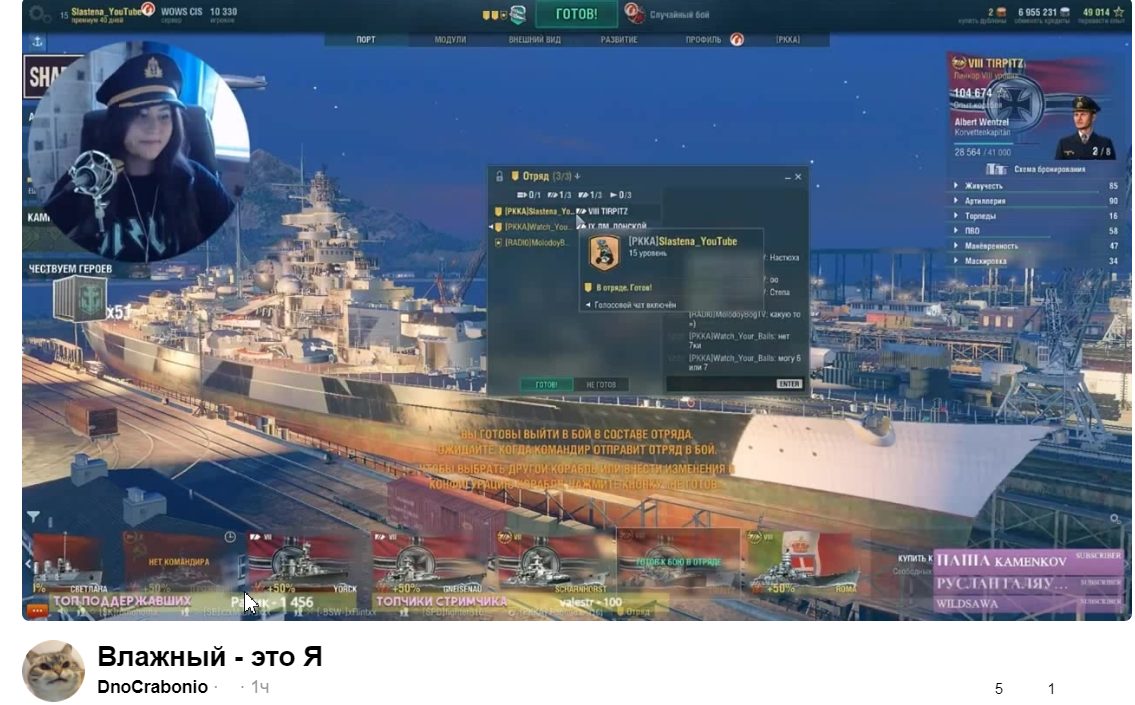Open the random battle type selector icon
This screenshot has width=1135, height=705.
[x=634, y=14]
